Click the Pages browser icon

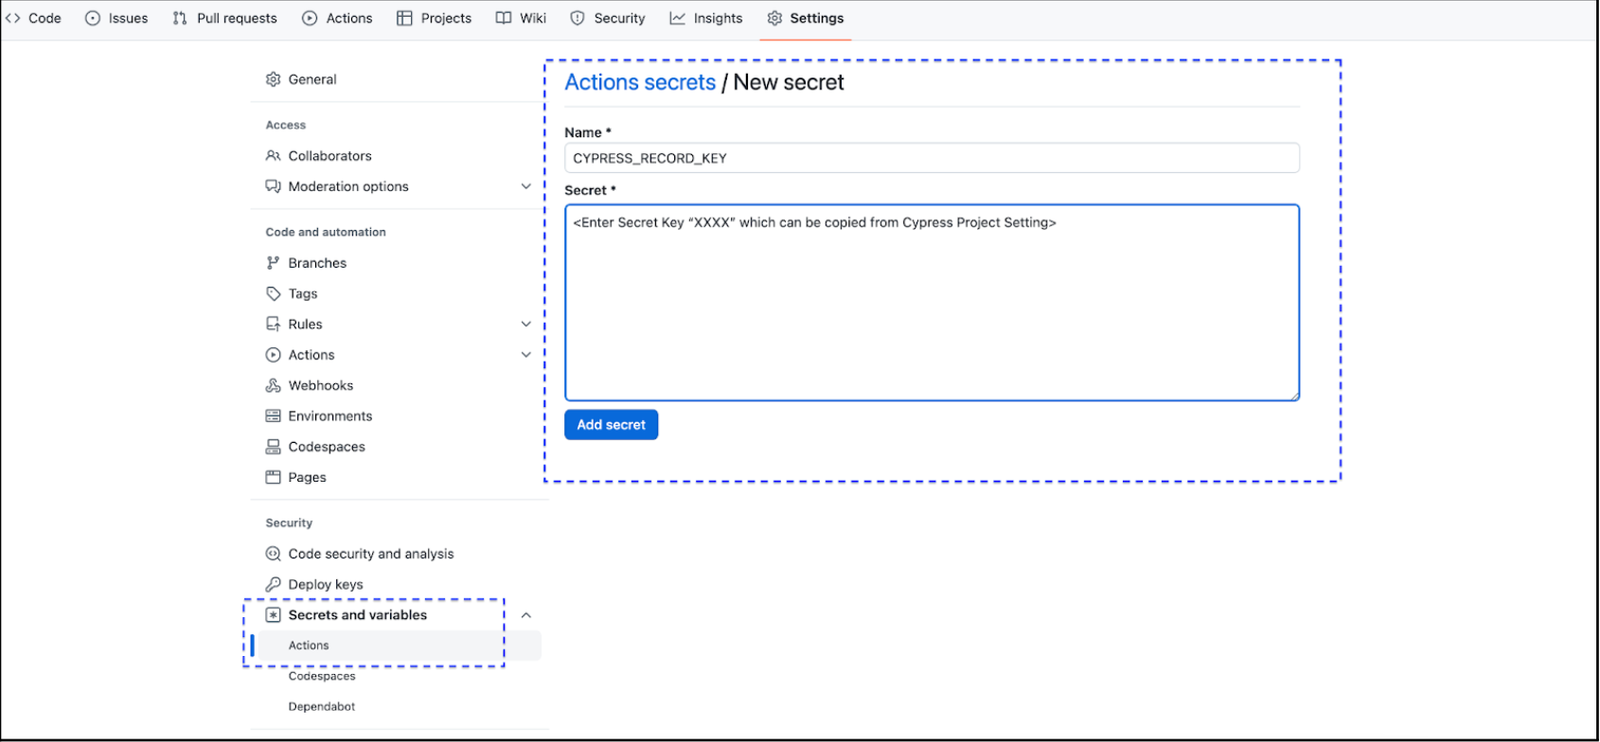click(273, 478)
